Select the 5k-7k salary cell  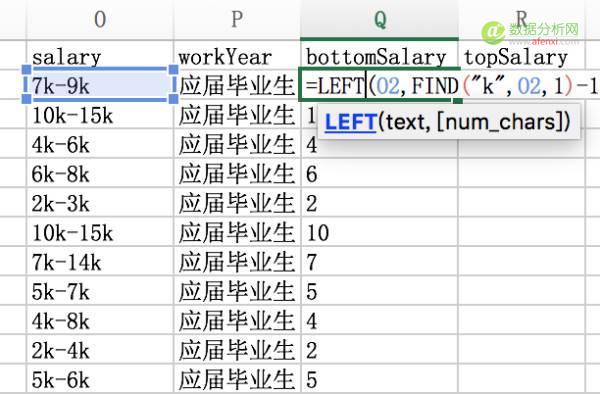pos(100,291)
